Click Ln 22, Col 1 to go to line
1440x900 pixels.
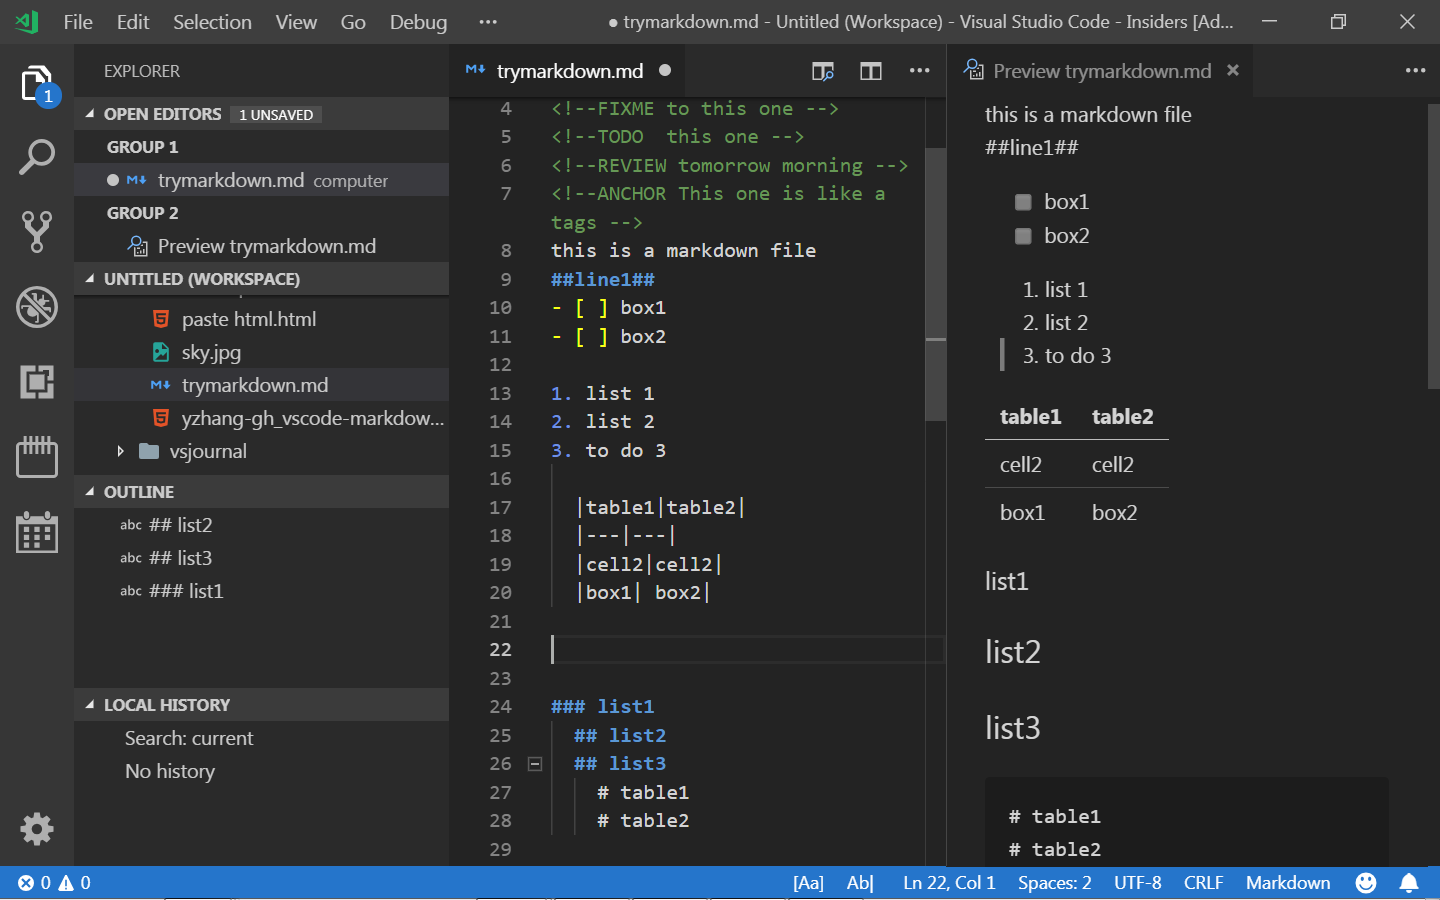pos(948,883)
